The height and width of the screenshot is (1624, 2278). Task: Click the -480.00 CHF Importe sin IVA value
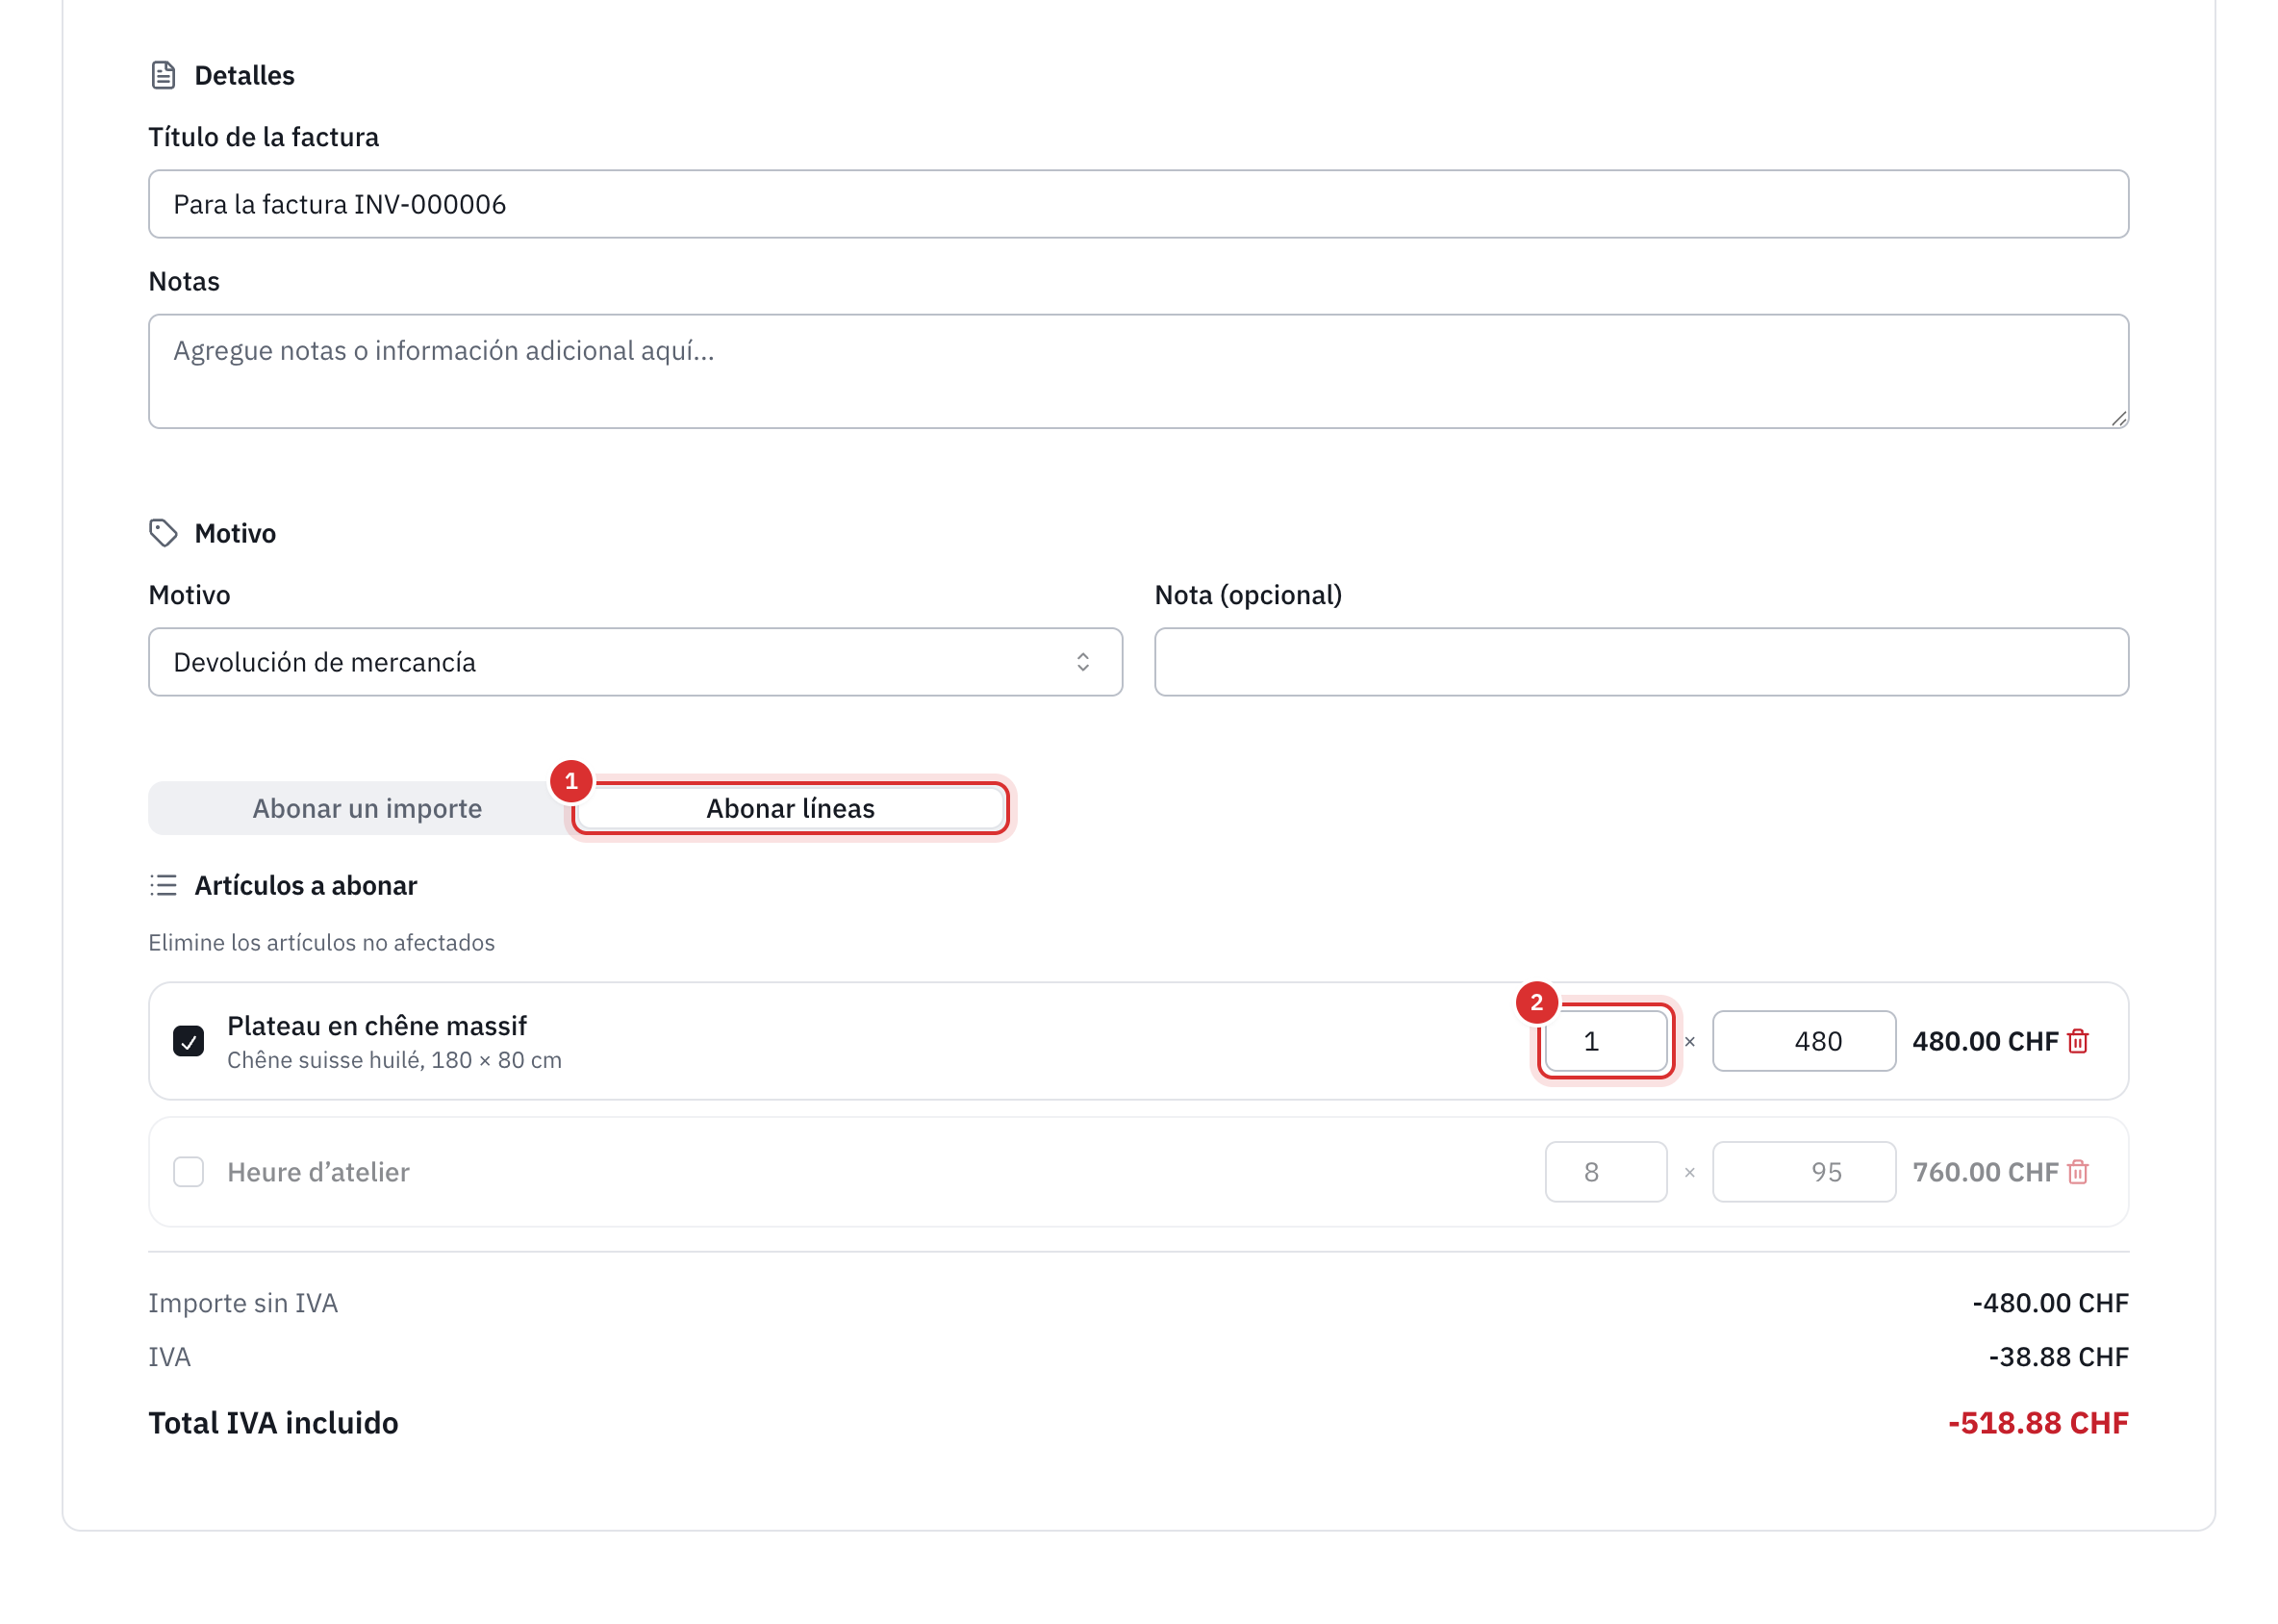pyautogui.click(x=2050, y=1303)
